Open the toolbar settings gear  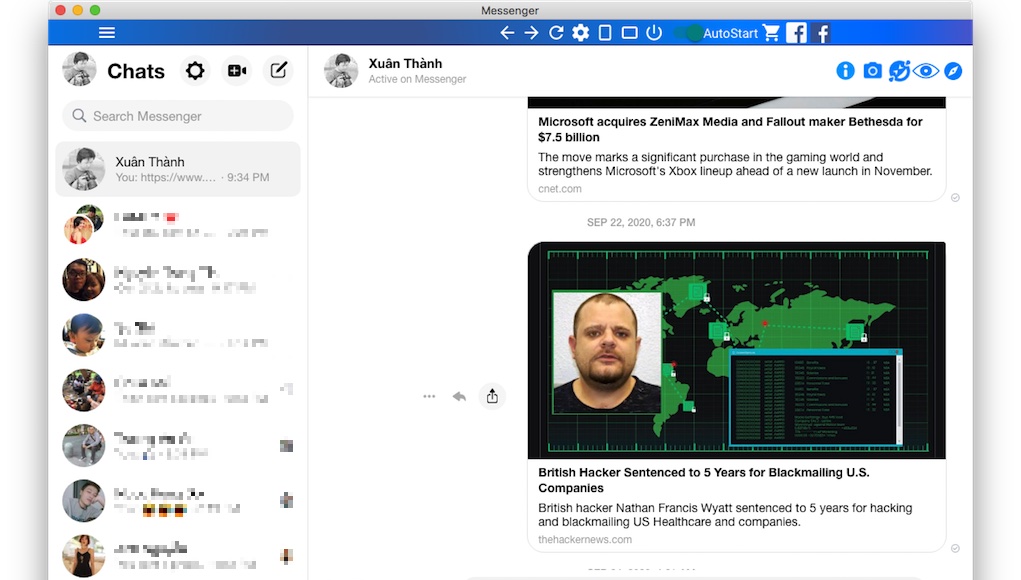click(x=580, y=33)
